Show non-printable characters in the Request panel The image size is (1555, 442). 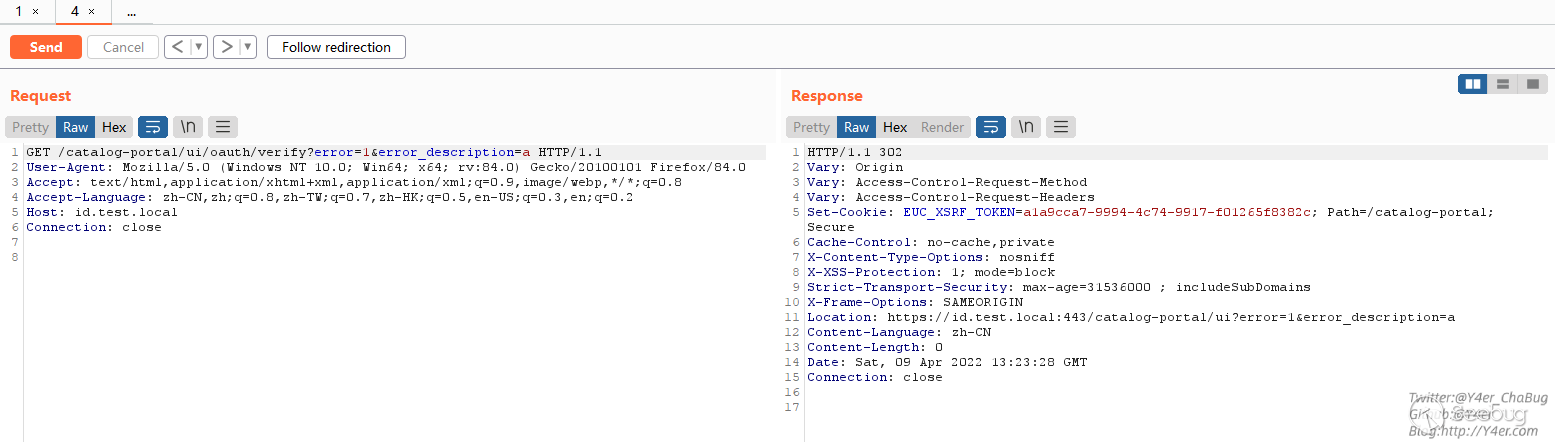click(188, 127)
